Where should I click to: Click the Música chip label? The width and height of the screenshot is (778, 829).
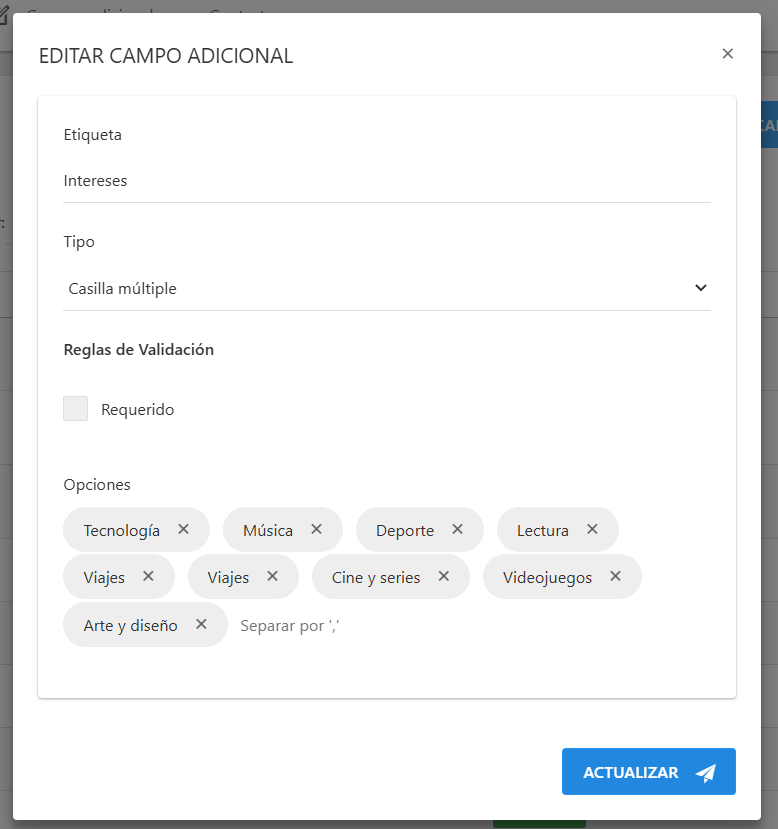pyautogui.click(x=268, y=530)
